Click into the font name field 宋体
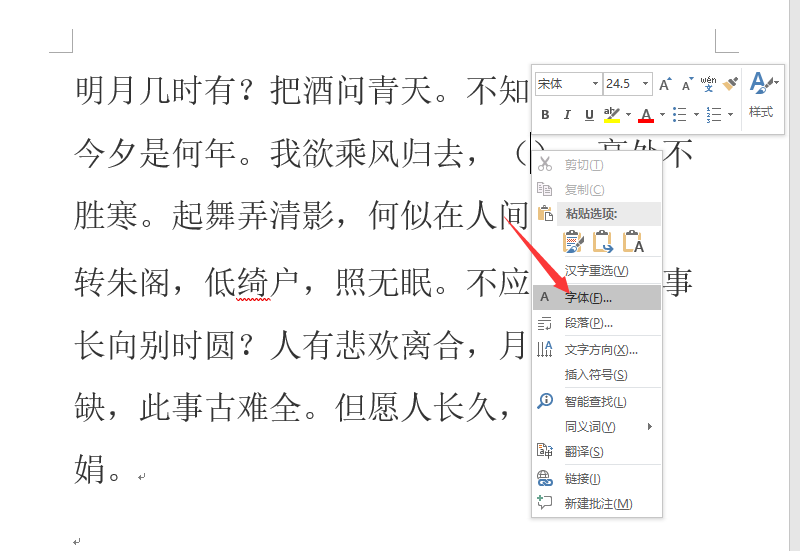This screenshot has width=800, height=551. [563, 84]
